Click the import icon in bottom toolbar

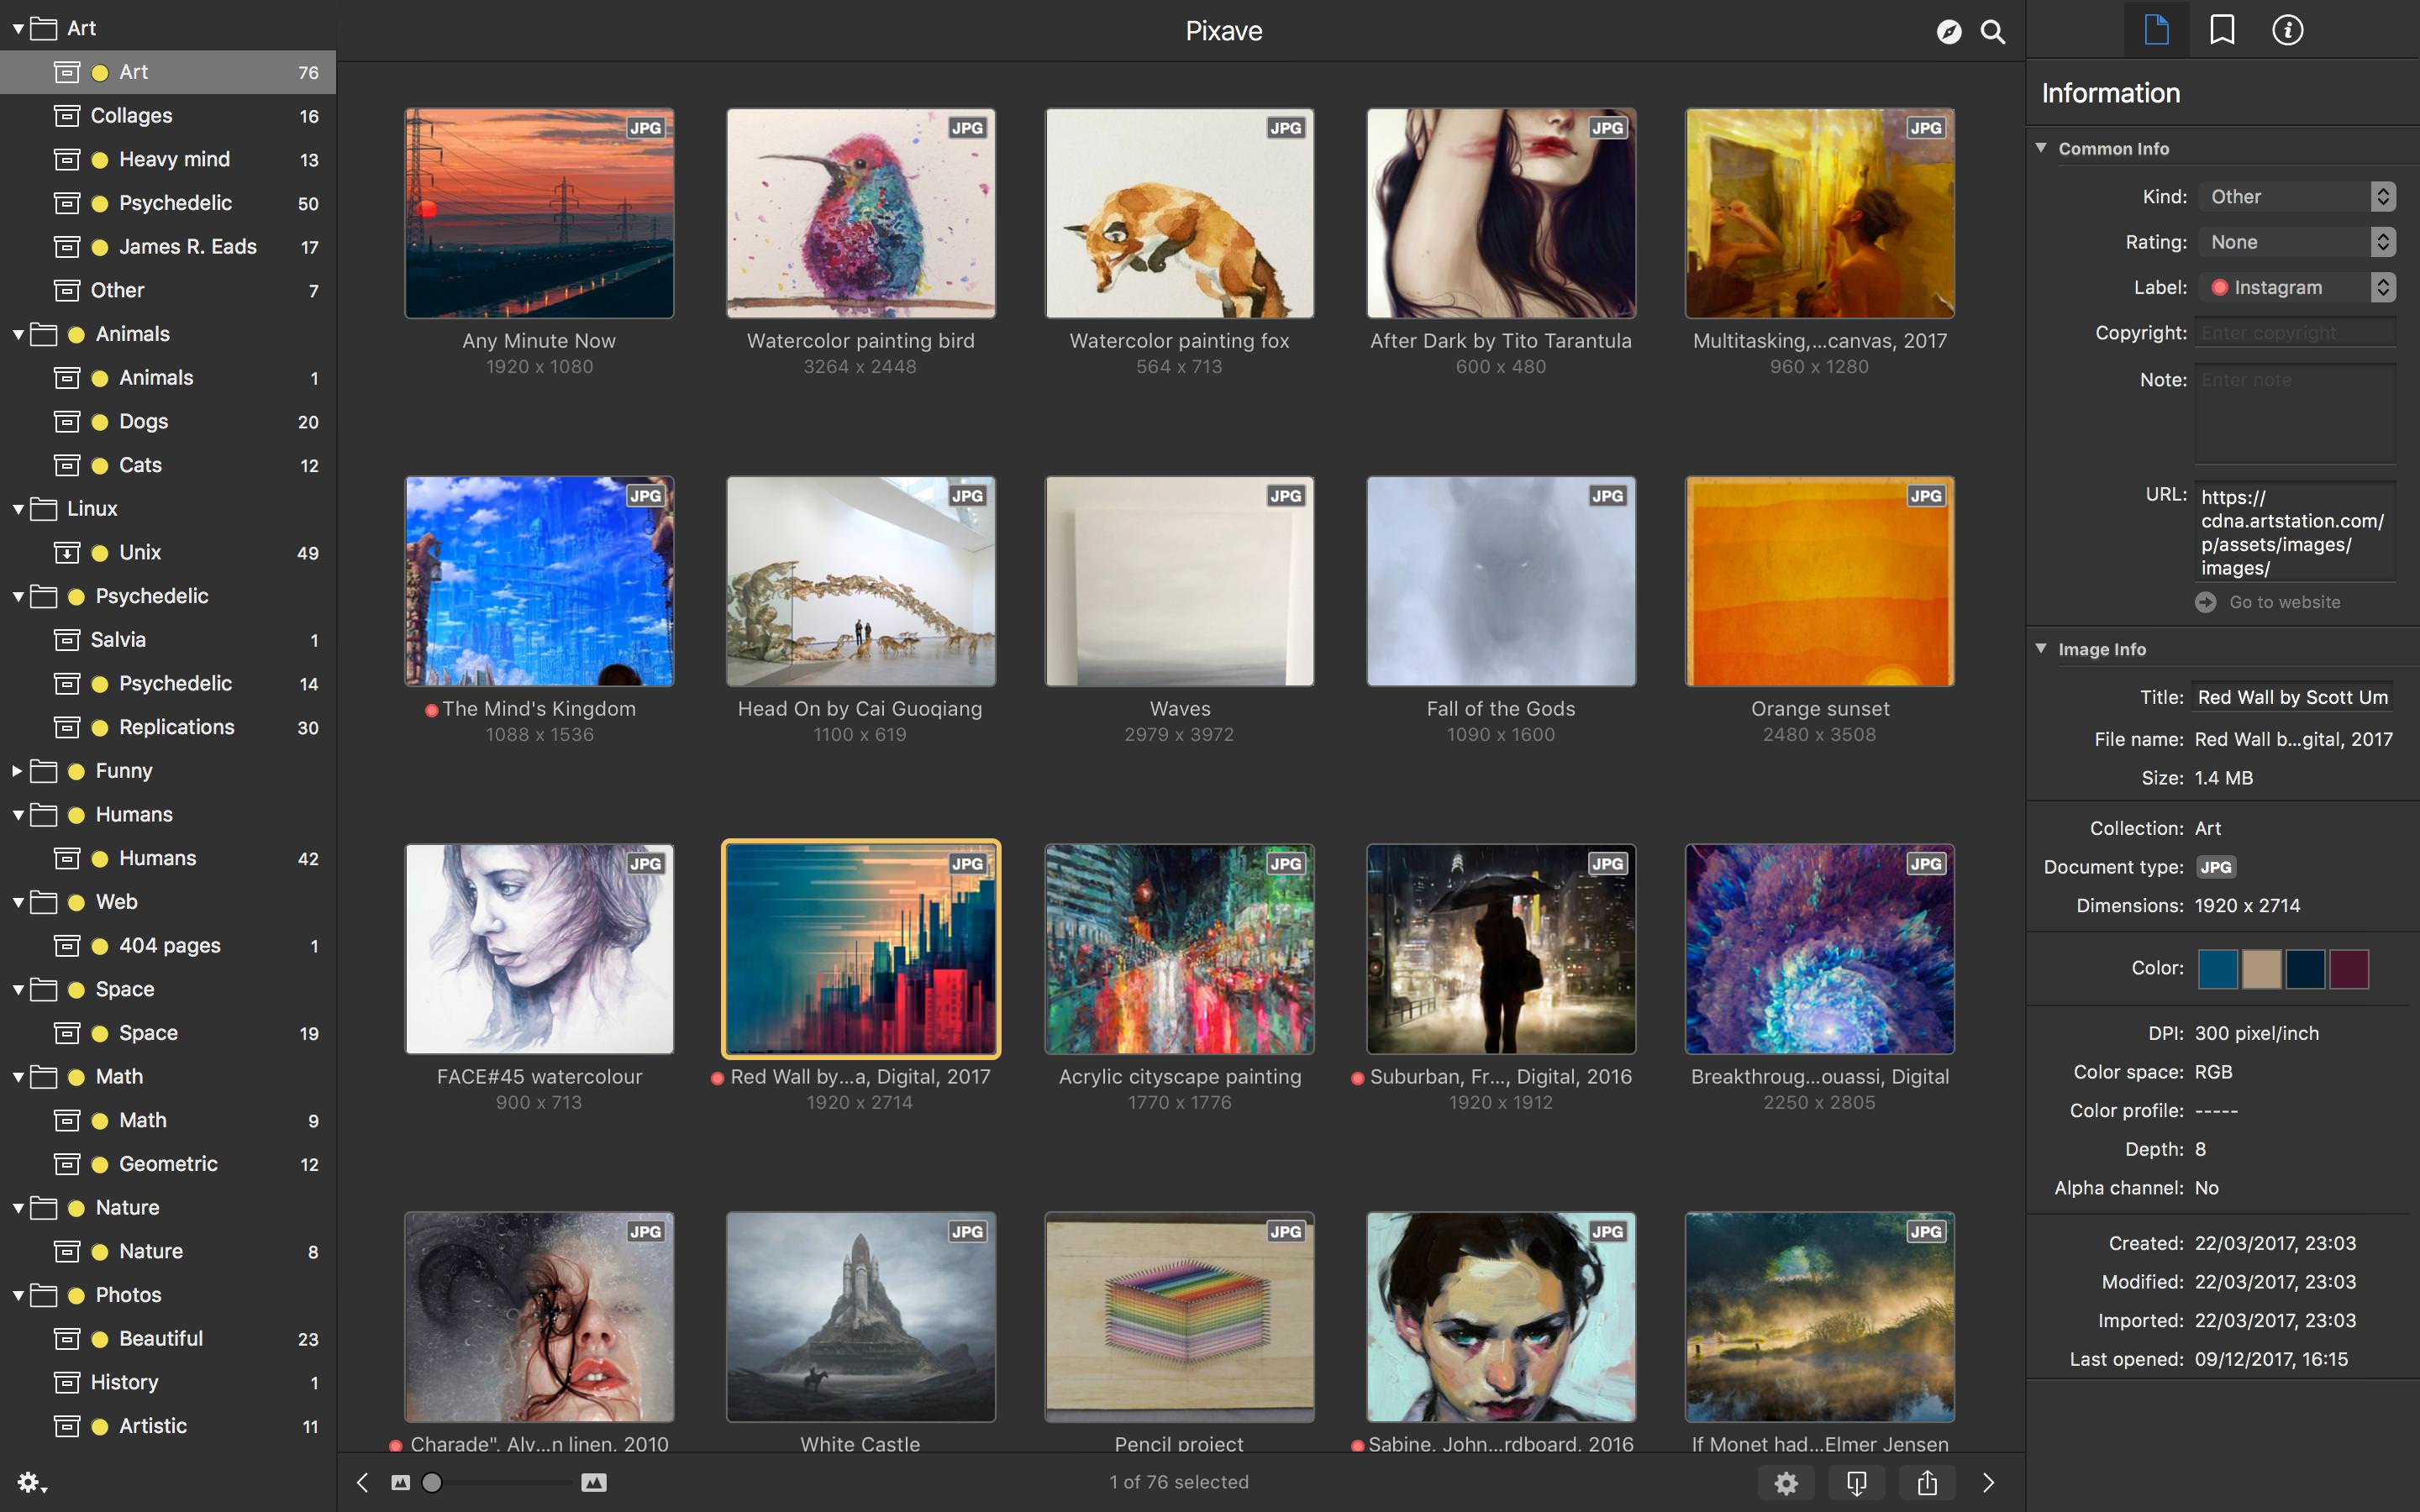pos(1856,1482)
